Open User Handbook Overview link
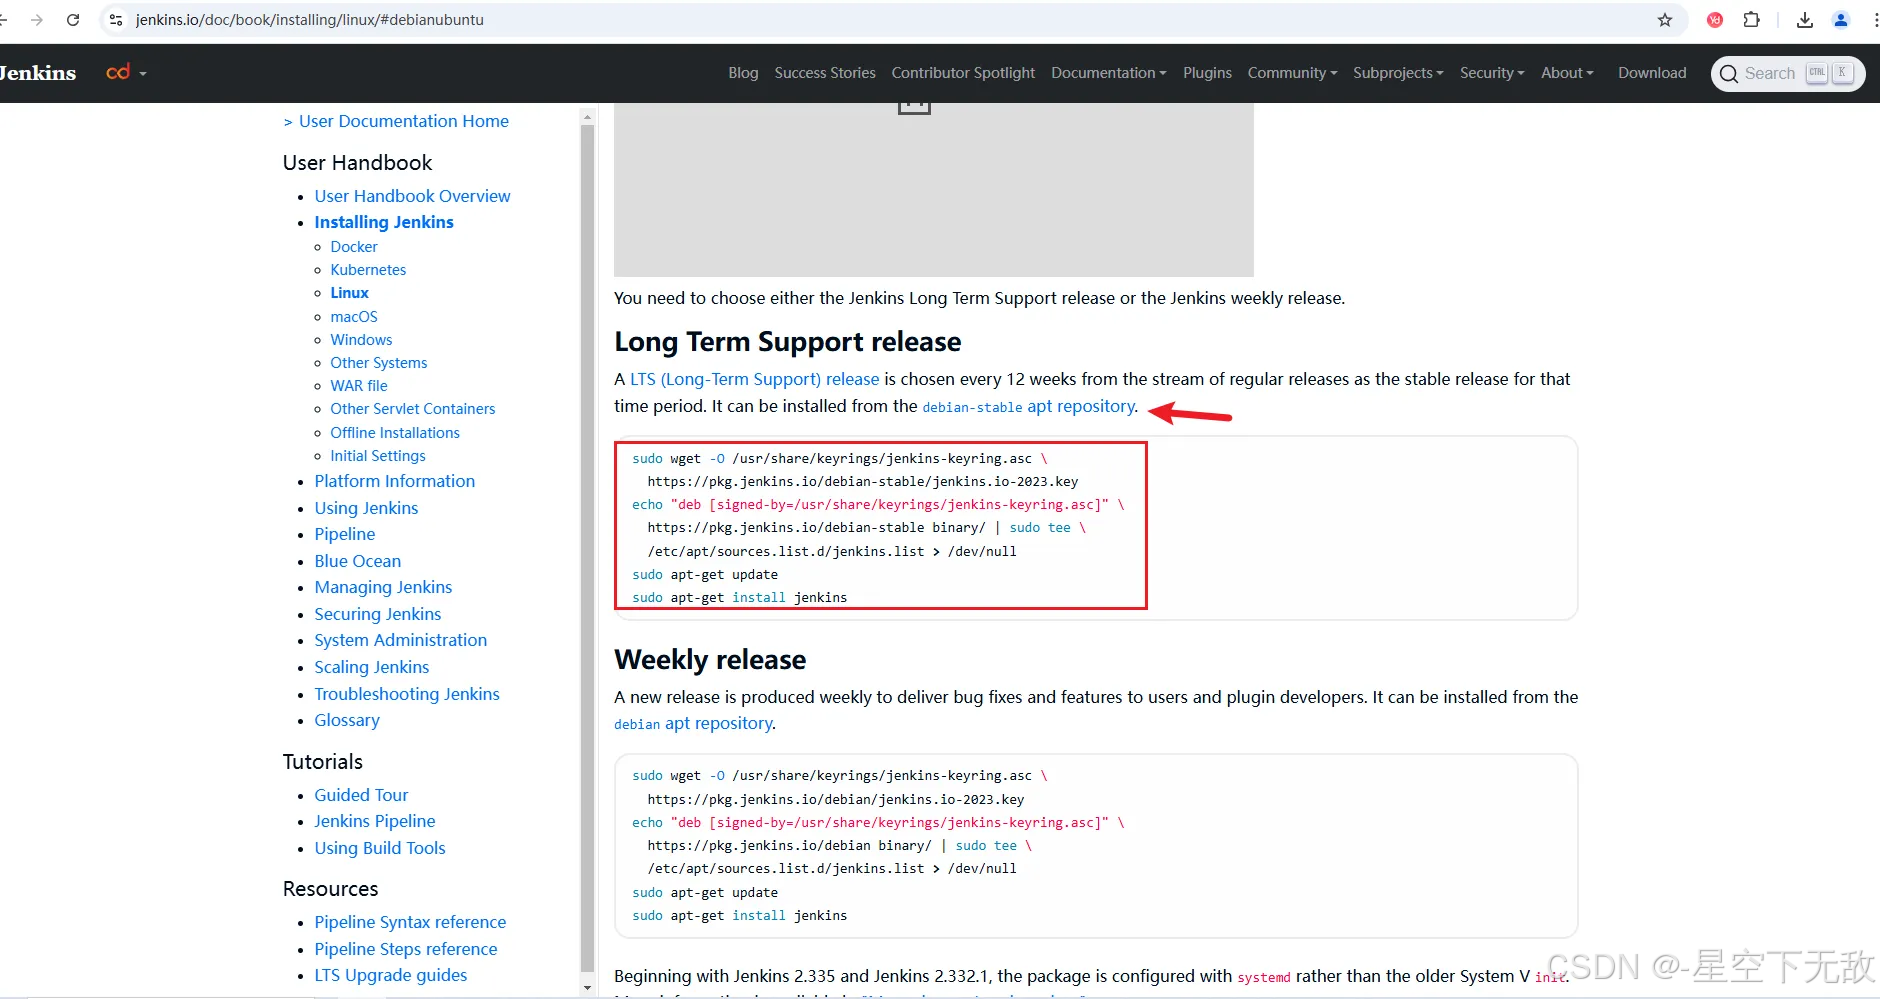 pos(412,196)
